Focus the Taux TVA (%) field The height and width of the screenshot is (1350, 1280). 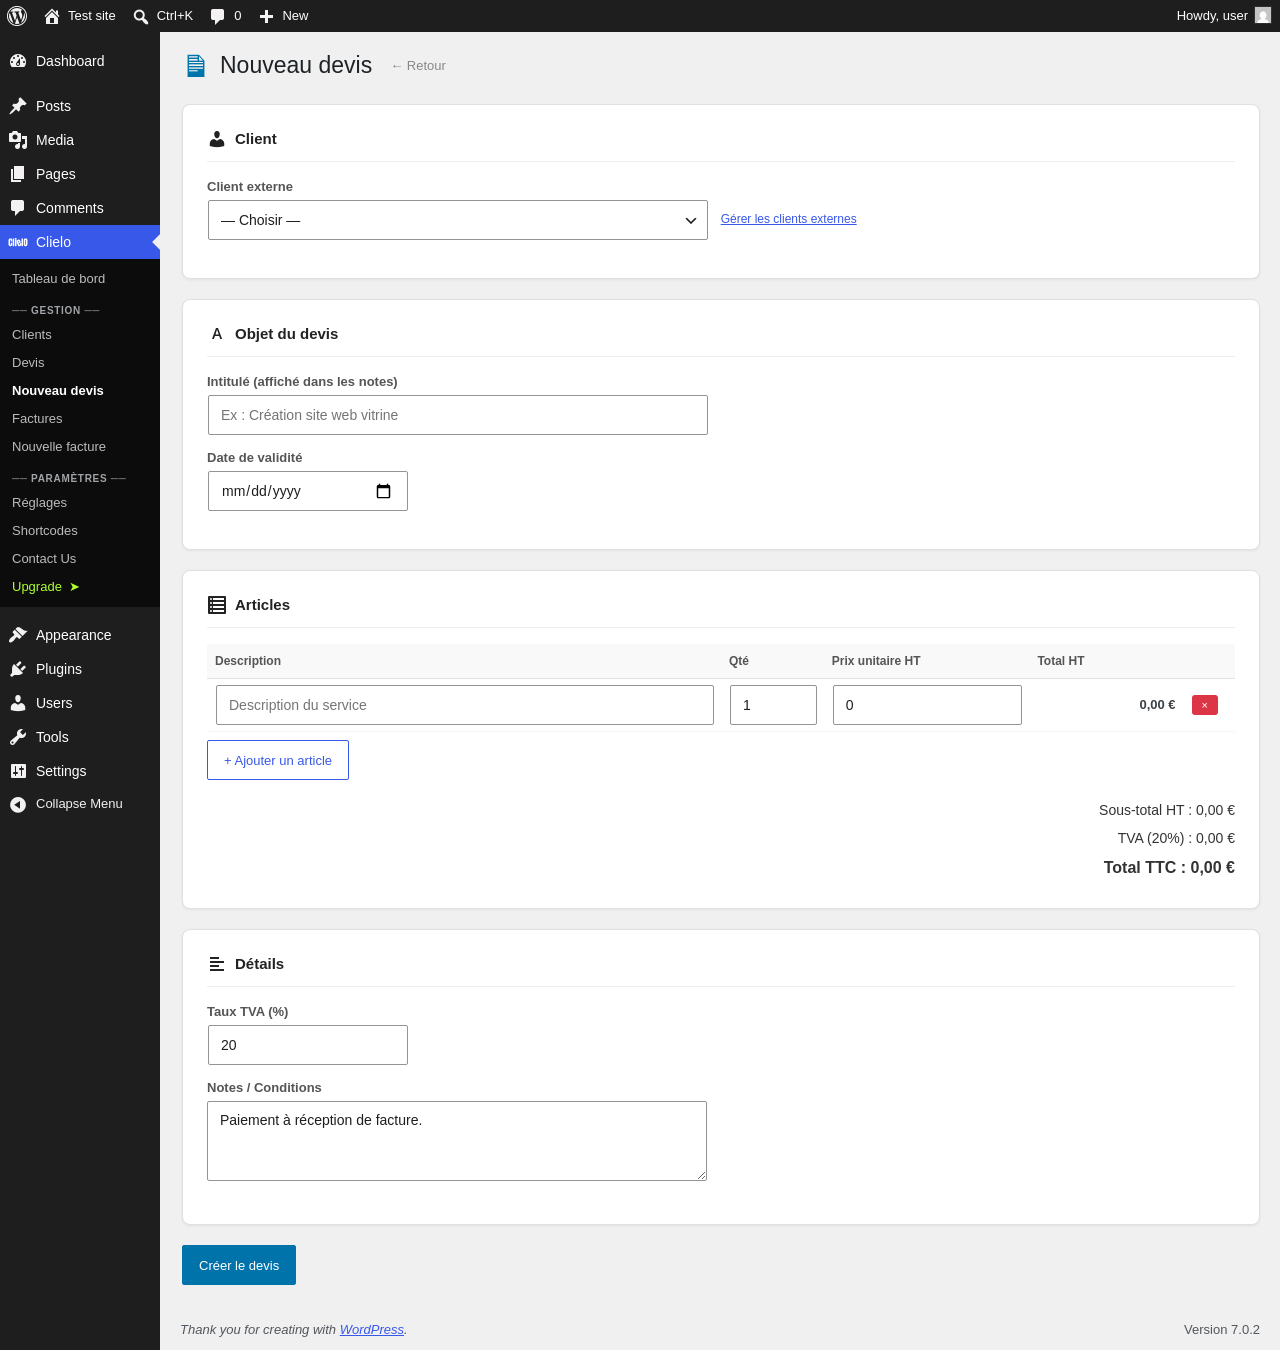point(308,1045)
